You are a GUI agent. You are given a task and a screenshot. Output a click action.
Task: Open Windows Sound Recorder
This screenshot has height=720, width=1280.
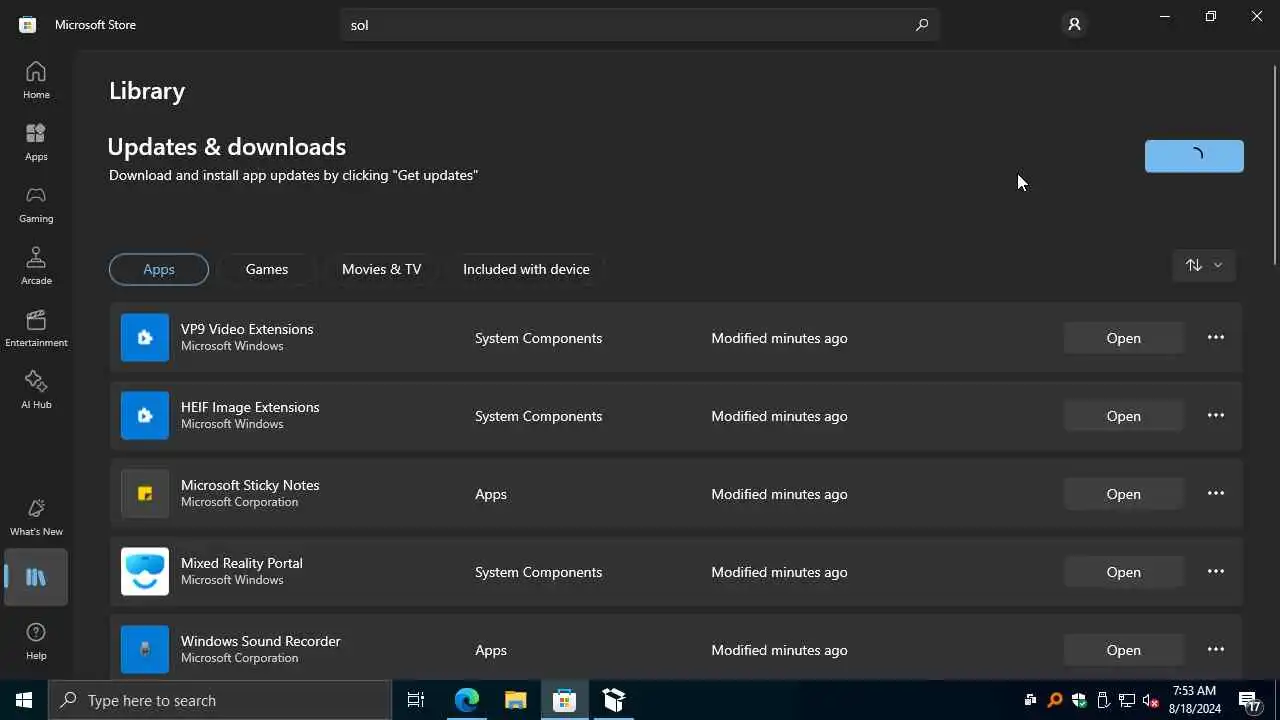point(1124,650)
